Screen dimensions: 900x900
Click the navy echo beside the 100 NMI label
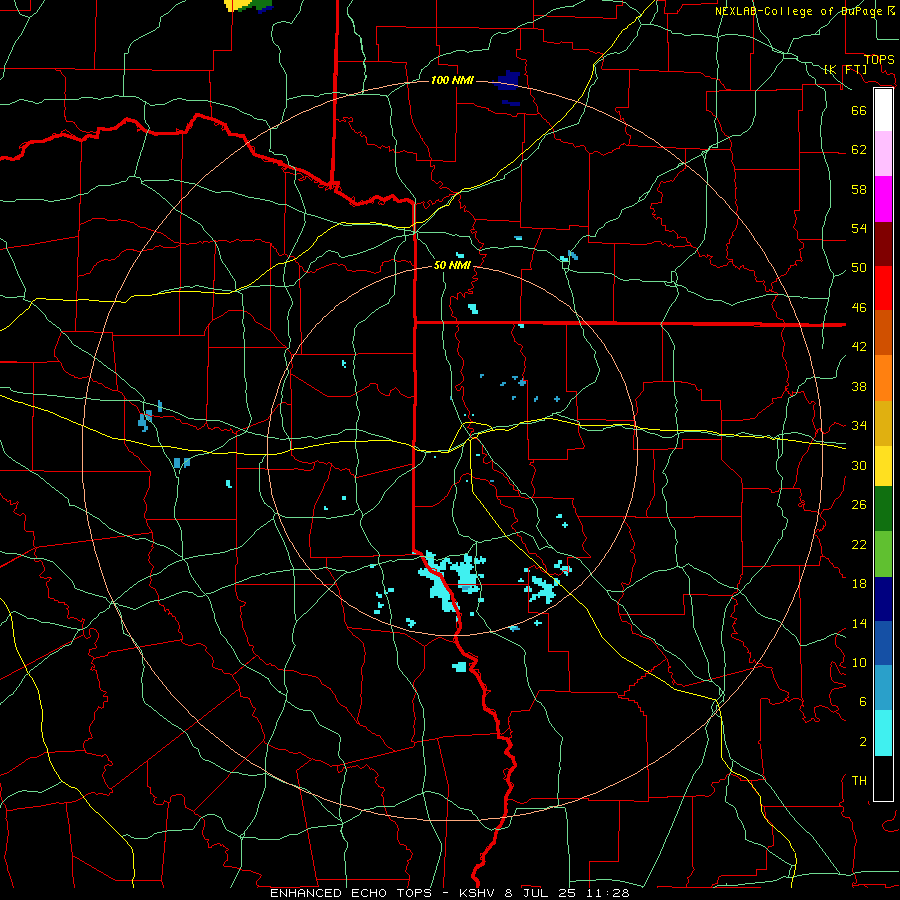pyautogui.click(x=509, y=81)
